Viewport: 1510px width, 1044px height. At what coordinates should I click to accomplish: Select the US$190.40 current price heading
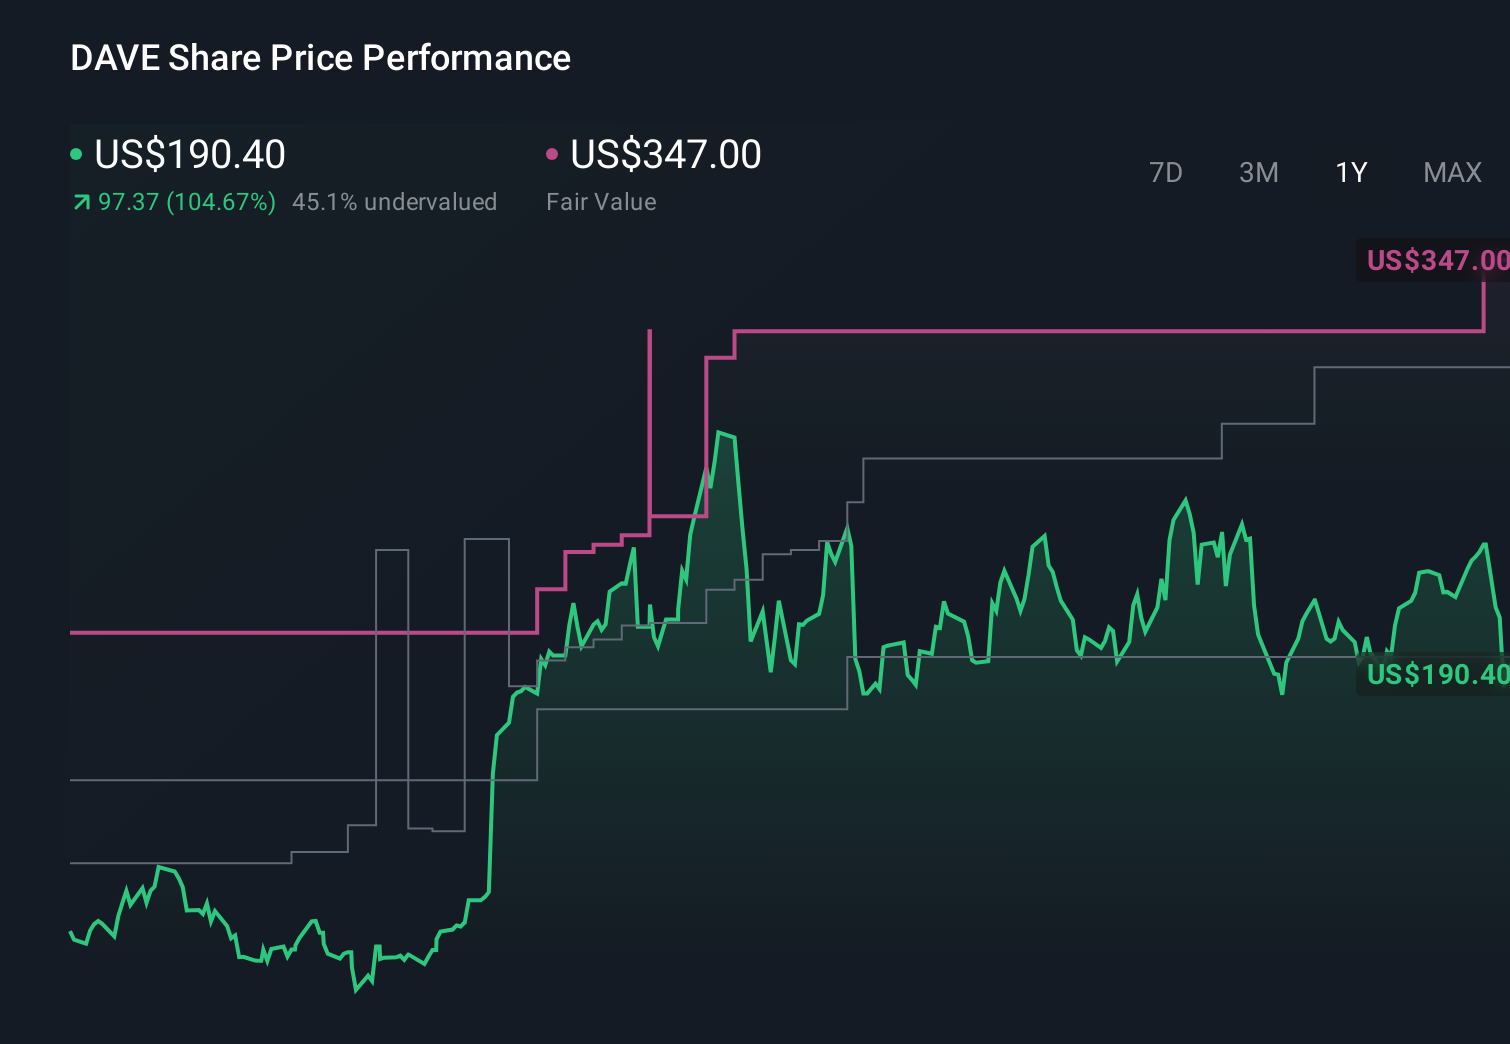point(190,154)
